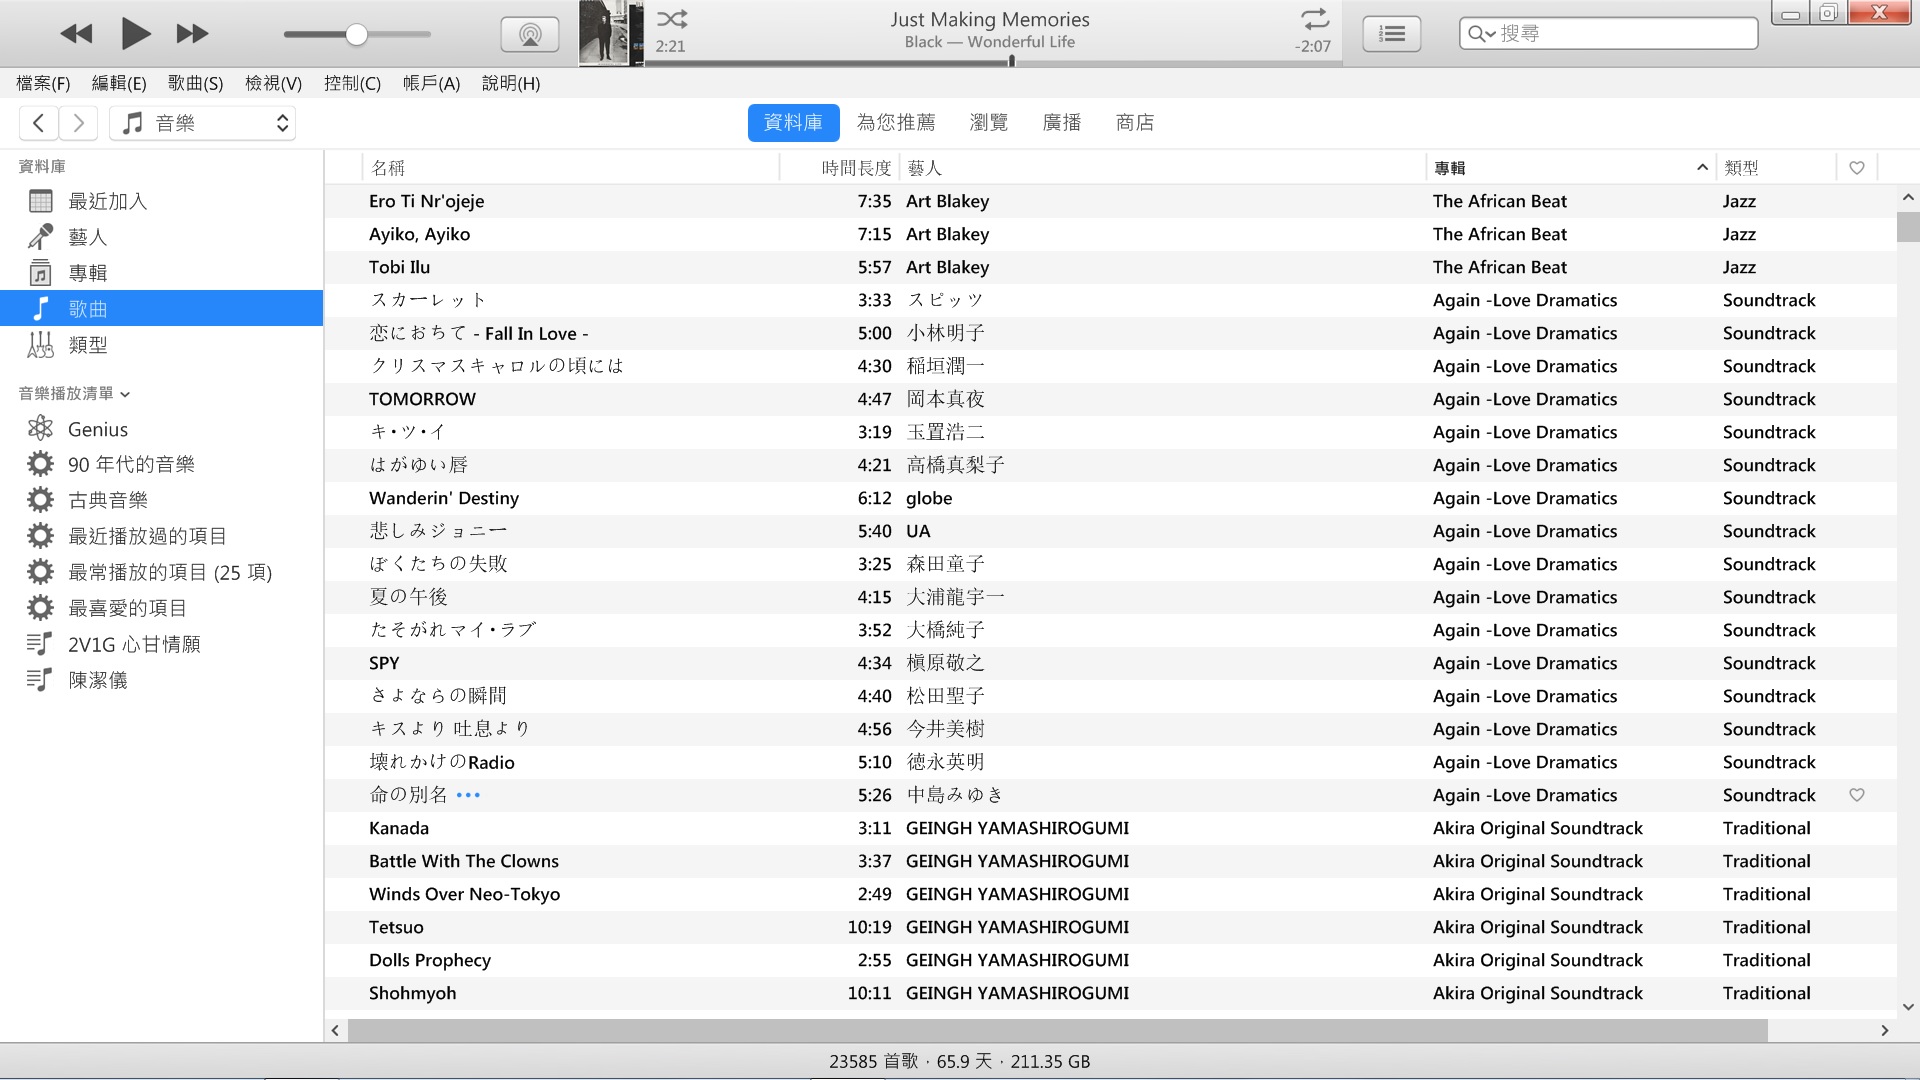The height and width of the screenshot is (1080, 1920).
Task: Open the AirPlay output button
Action: coord(530,35)
